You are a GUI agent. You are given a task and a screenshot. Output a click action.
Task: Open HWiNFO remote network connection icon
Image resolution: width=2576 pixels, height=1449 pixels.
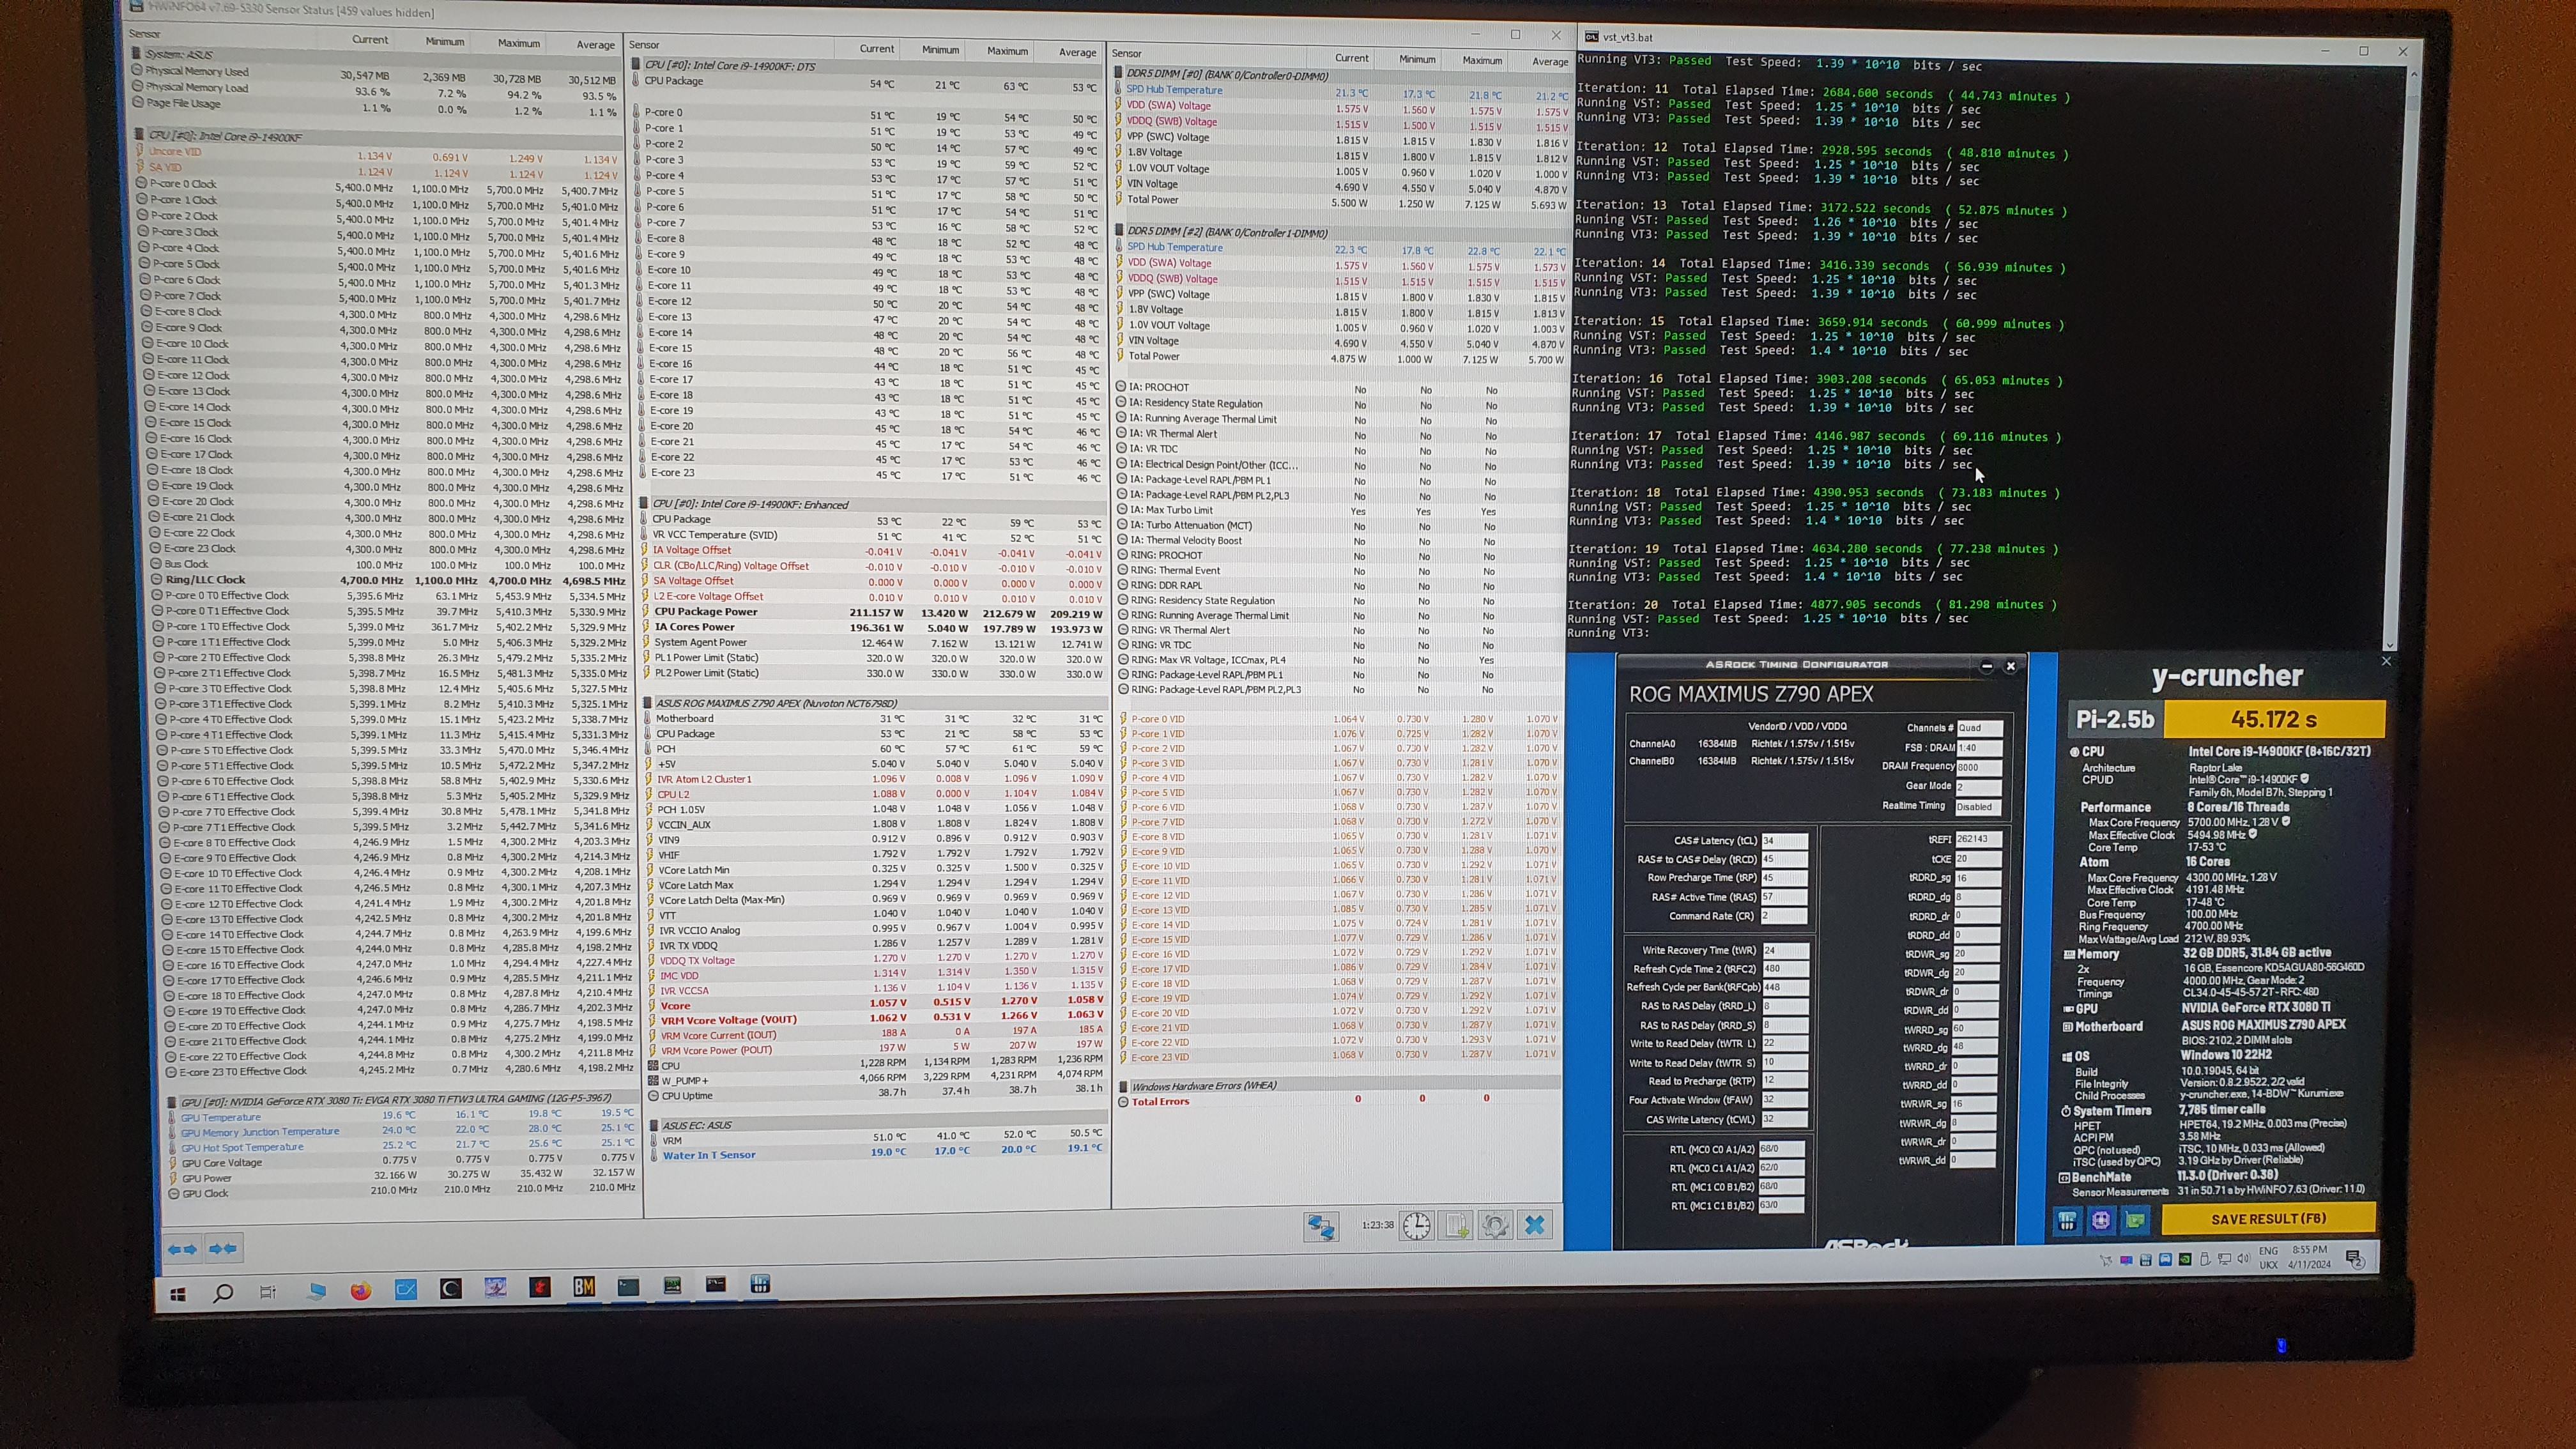click(x=1321, y=1226)
